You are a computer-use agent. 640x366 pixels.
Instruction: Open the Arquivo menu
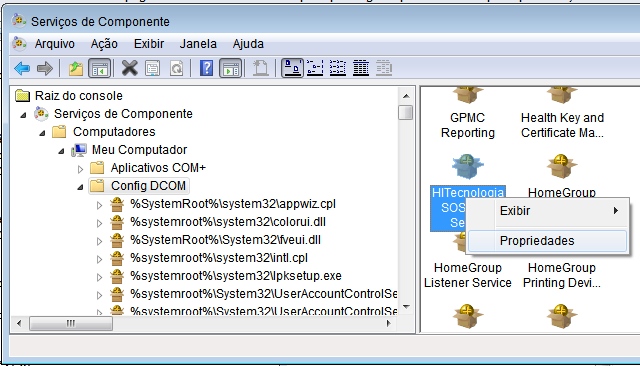click(55, 44)
